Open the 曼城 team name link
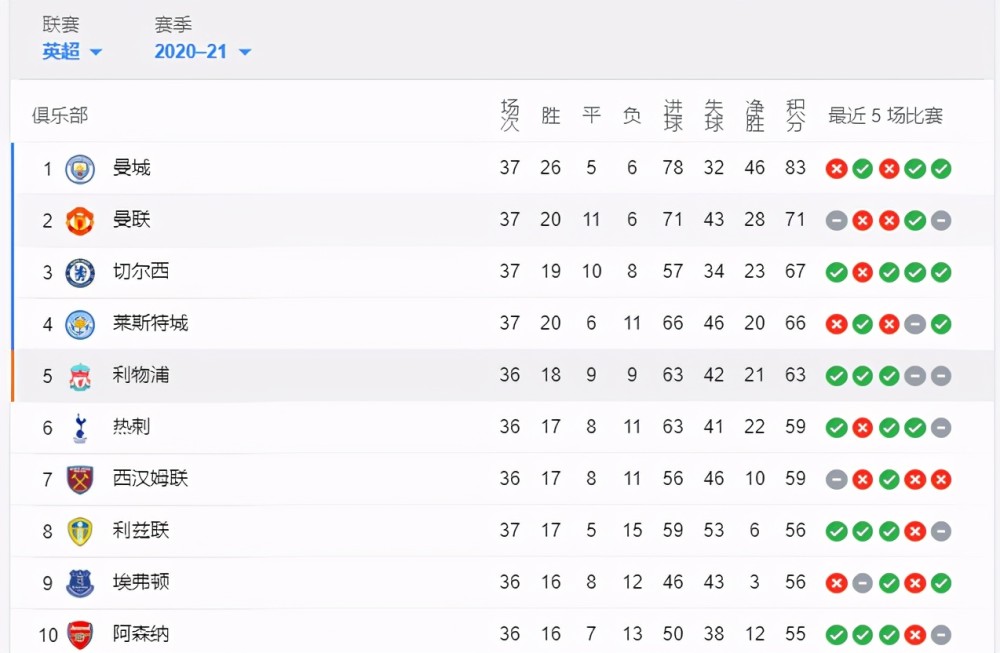 tap(132, 168)
